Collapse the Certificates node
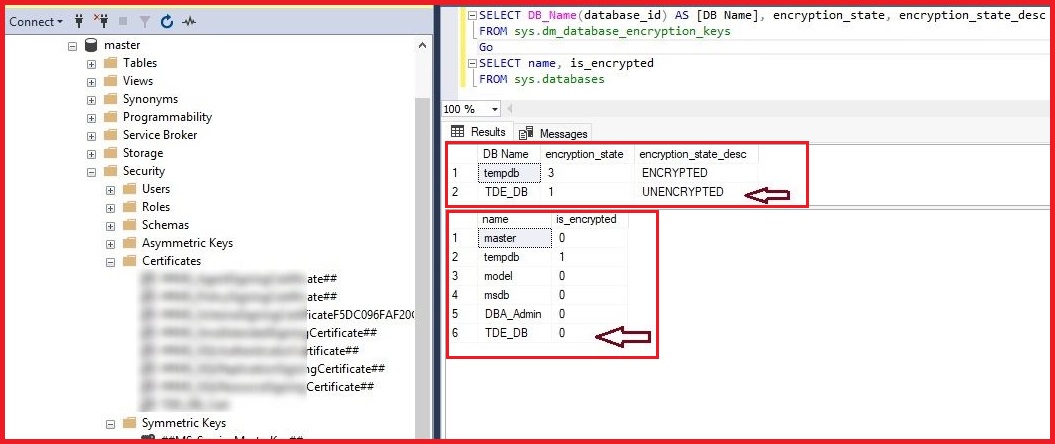Screen dimensions: 1055x444 click(111, 262)
